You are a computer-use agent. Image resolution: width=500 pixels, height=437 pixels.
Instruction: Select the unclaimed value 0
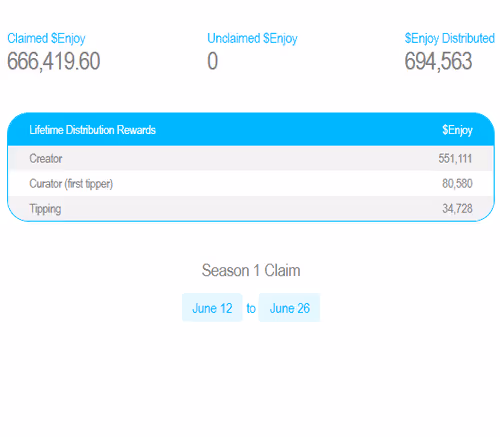[213, 61]
